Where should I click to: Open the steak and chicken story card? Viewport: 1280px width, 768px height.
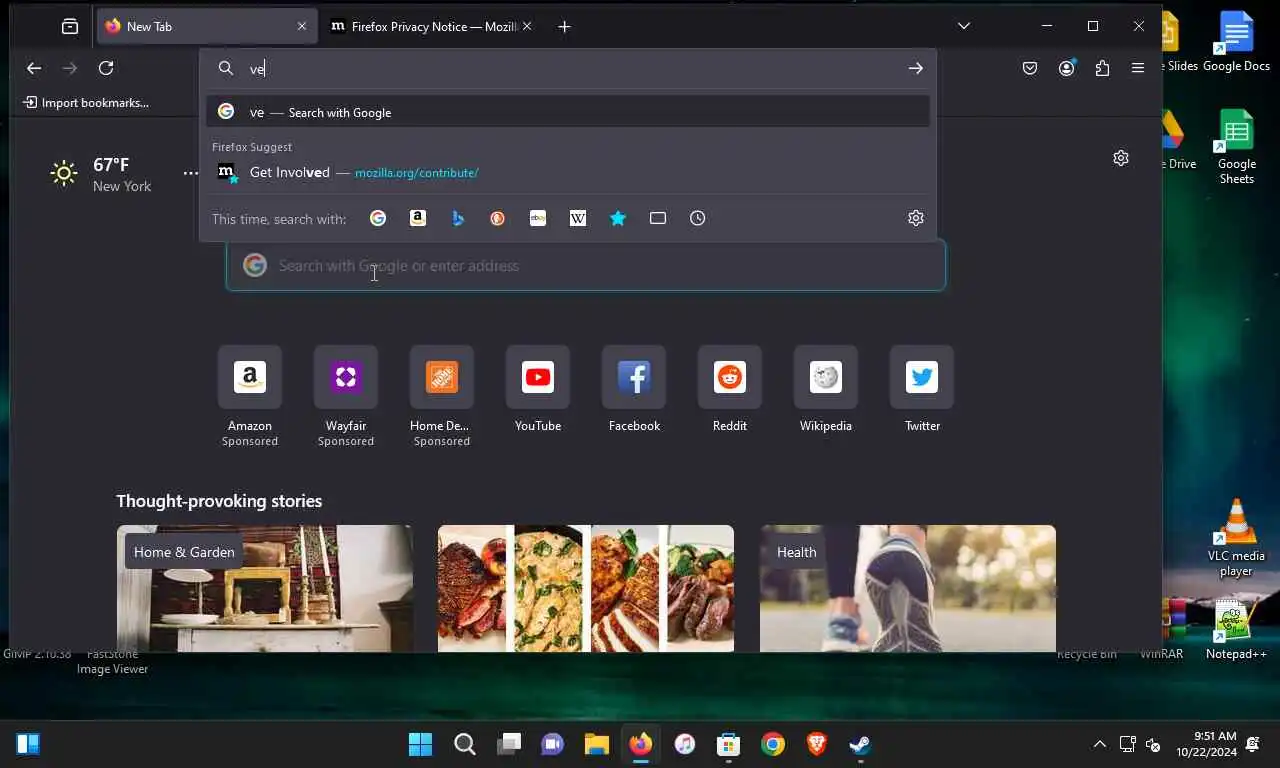click(586, 588)
